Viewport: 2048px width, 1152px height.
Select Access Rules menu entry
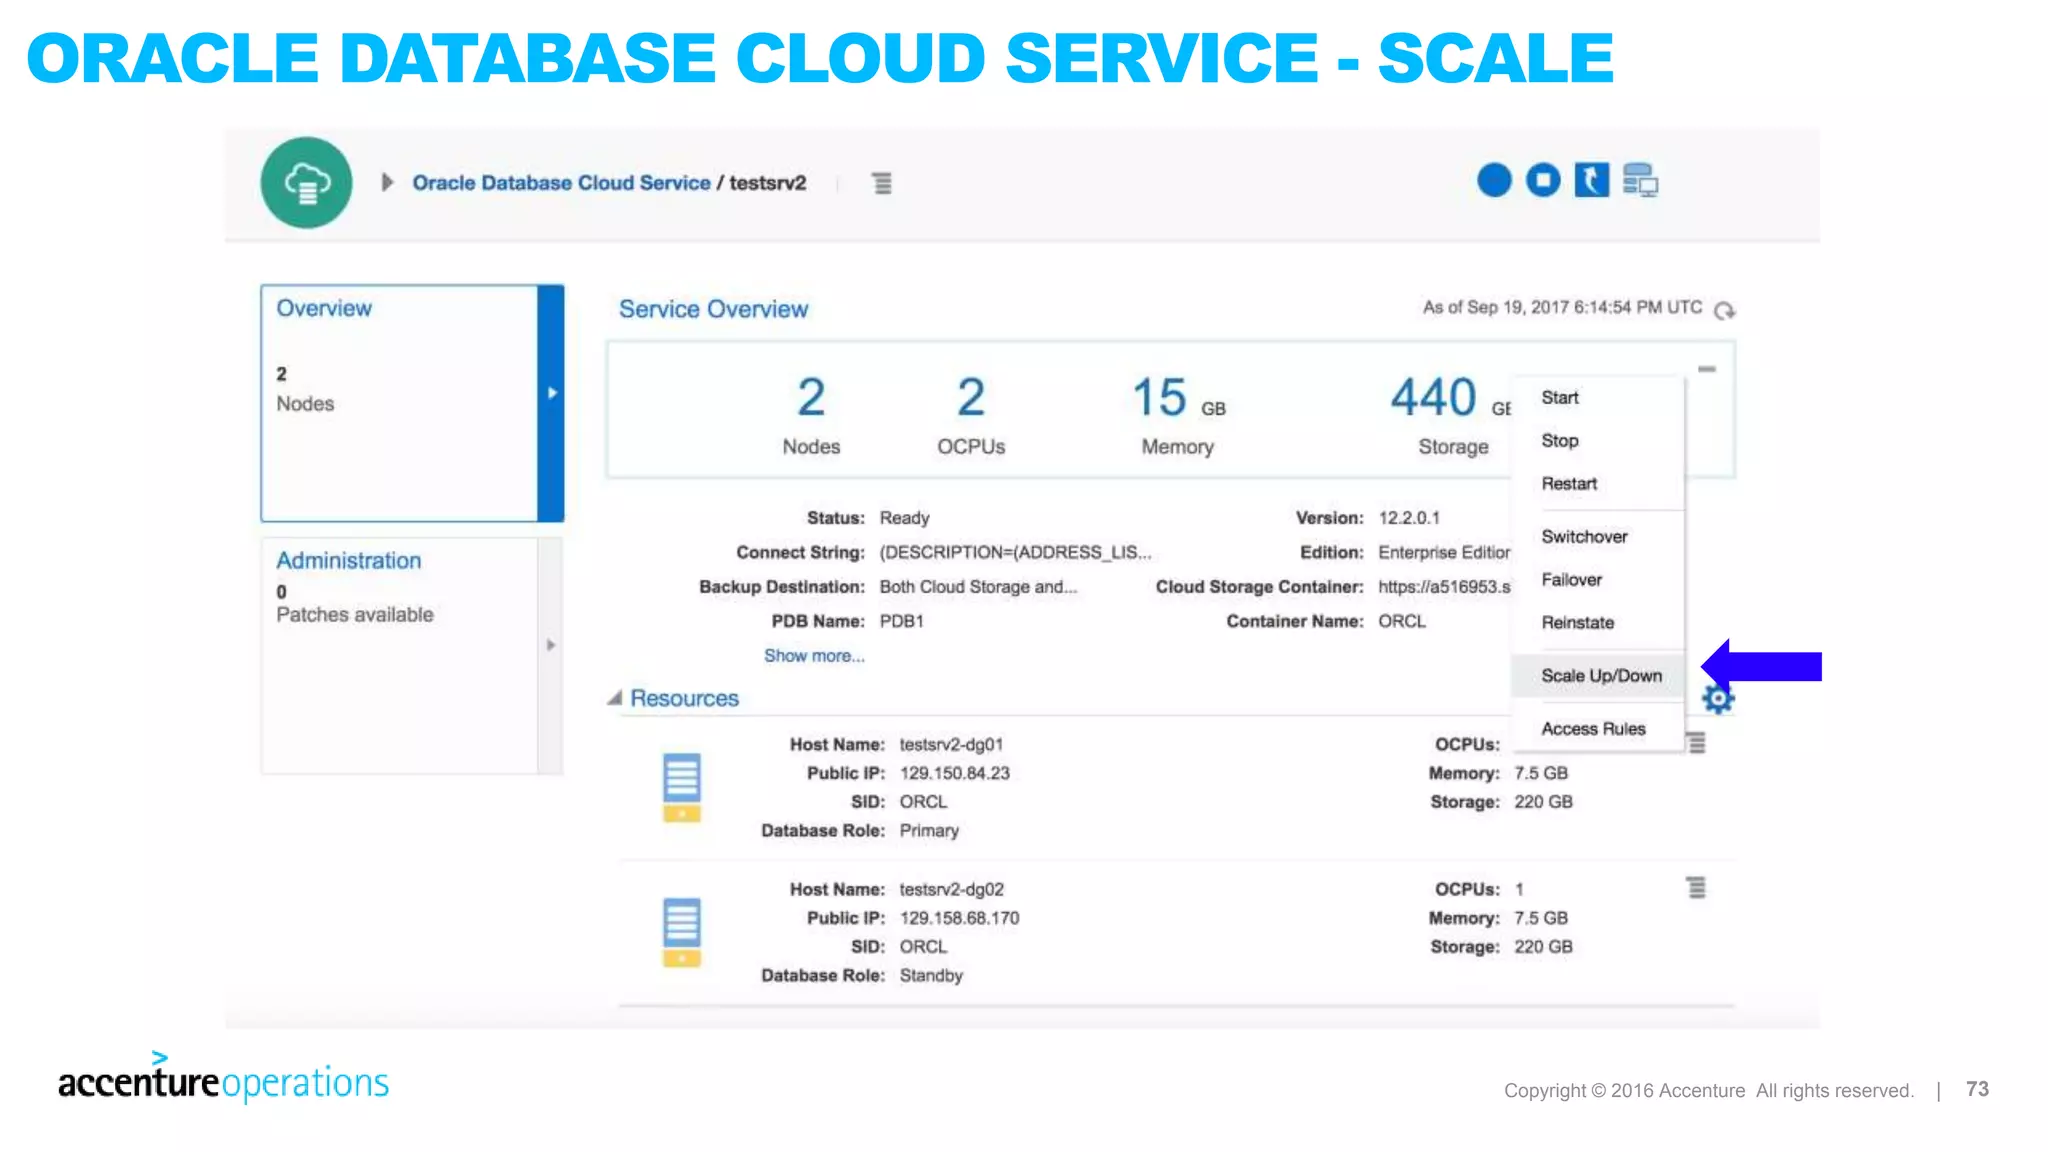pos(1593,729)
